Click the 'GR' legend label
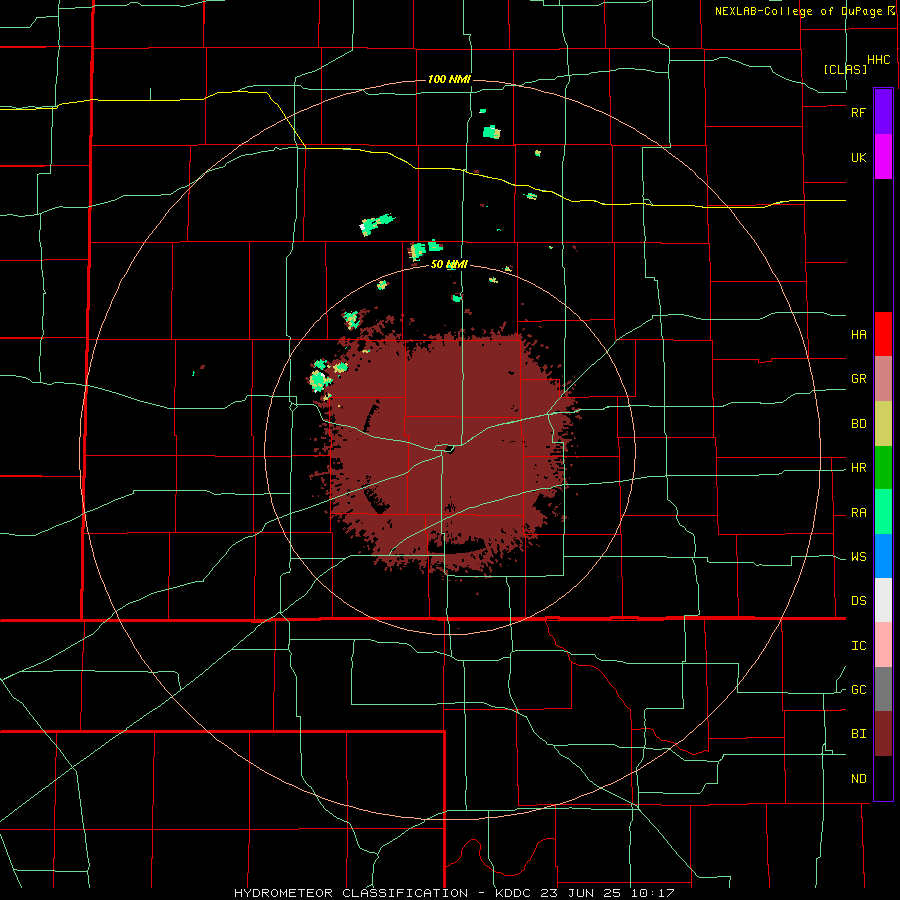900x900 pixels. pos(858,379)
